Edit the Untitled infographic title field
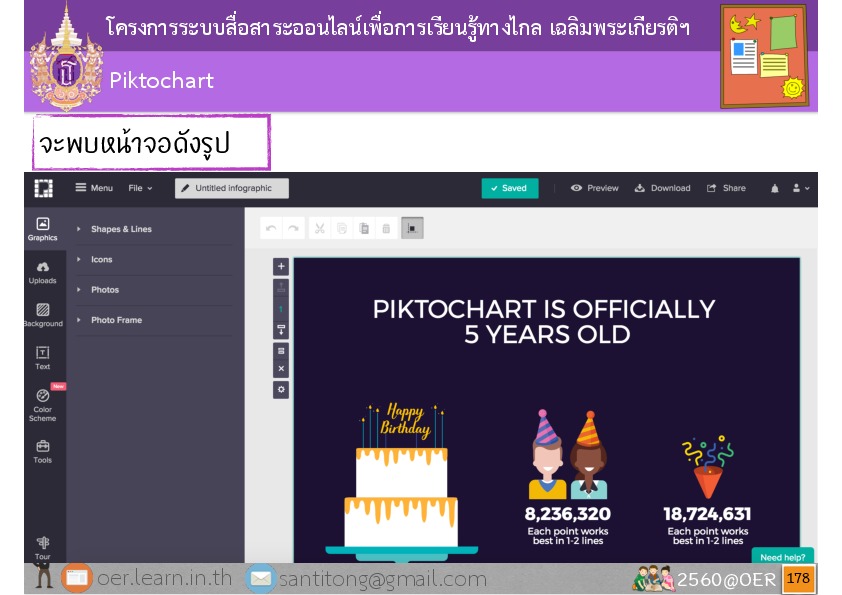Image resolution: width=842 pixels, height=595 pixels. click(x=231, y=188)
